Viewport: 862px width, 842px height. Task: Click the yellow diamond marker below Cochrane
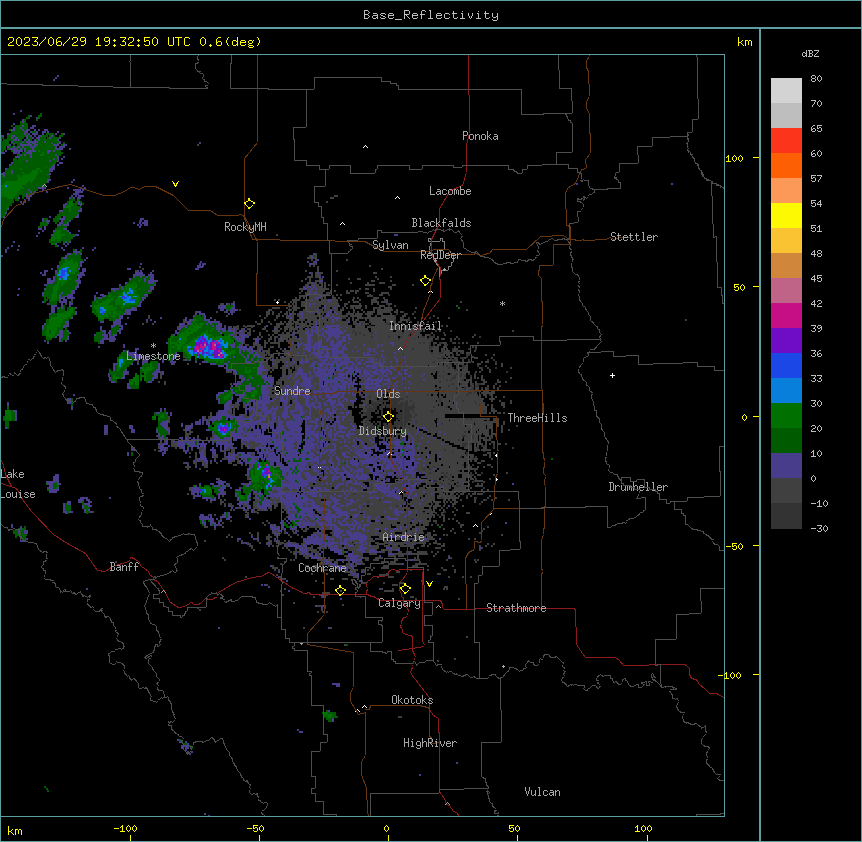(x=340, y=590)
